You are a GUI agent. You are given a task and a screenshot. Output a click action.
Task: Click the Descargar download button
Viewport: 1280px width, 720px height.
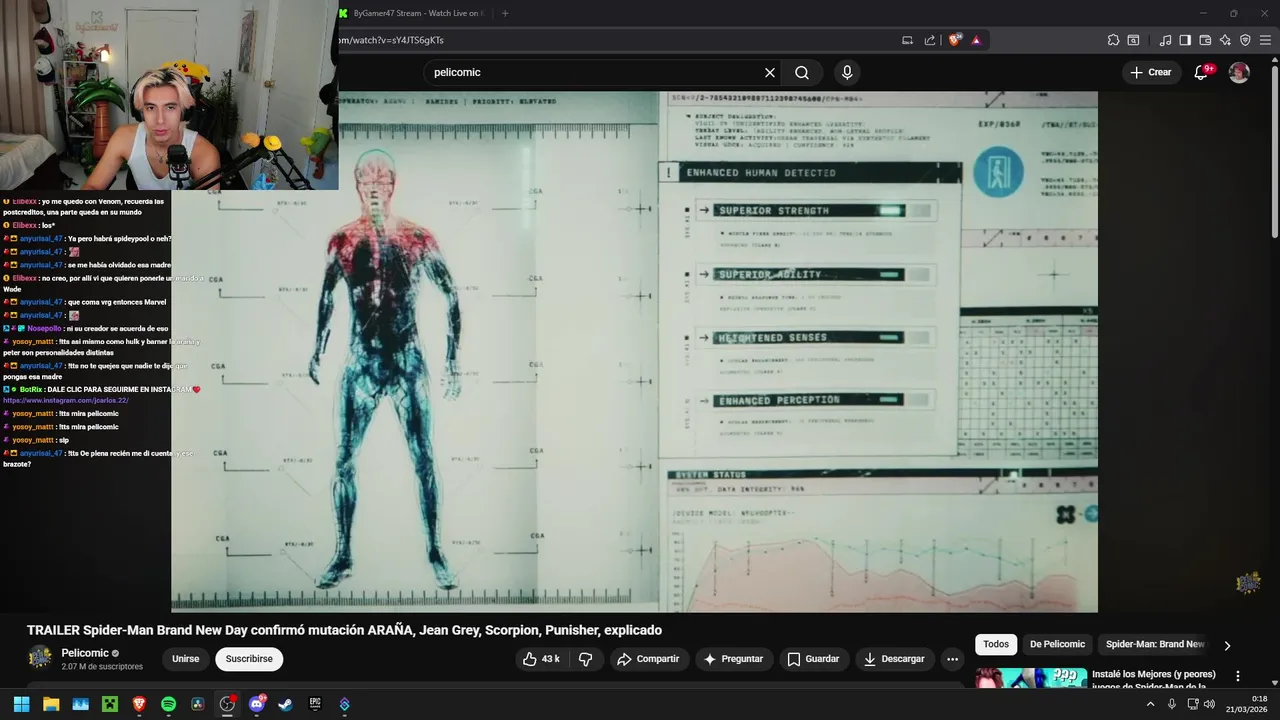point(894,659)
